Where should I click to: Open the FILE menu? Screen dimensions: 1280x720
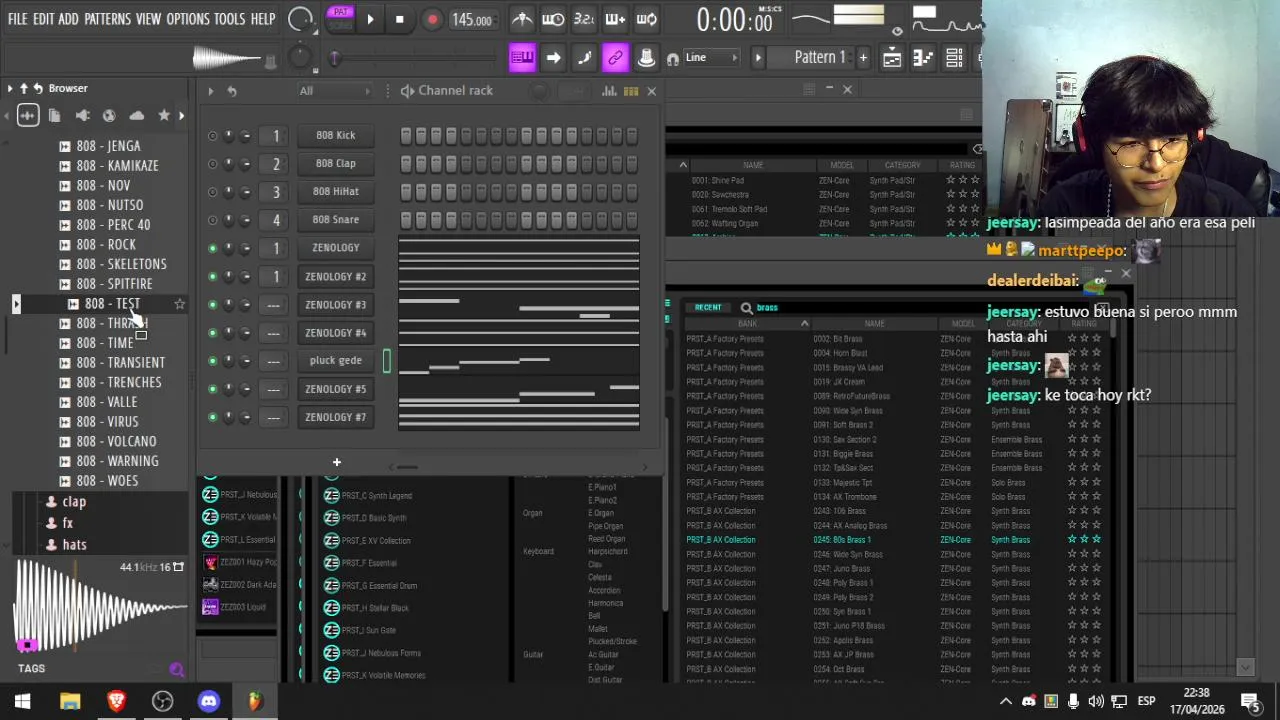pyautogui.click(x=18, y=19)
